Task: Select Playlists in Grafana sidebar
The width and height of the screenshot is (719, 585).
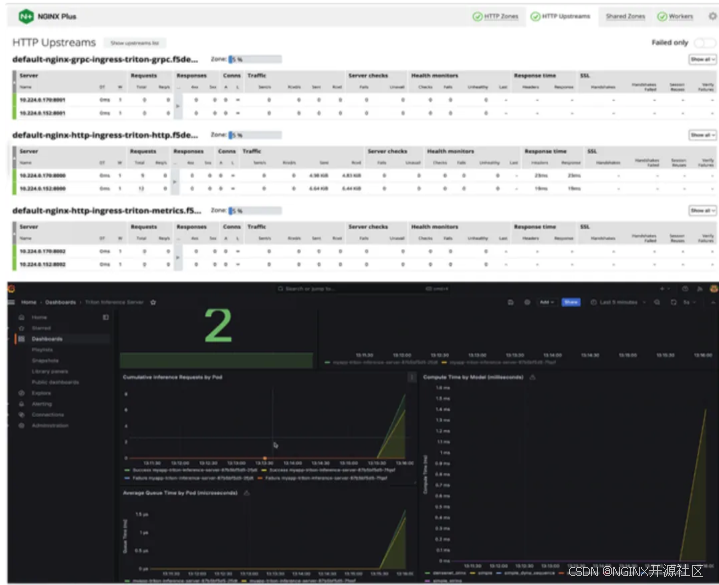Action: 42,350
